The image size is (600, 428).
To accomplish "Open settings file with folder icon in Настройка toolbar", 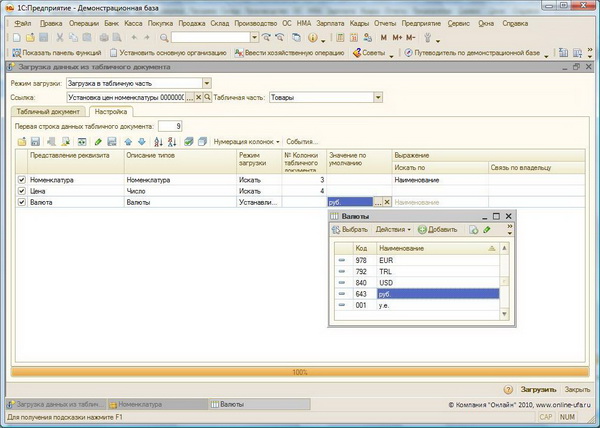I will click(22, 142).
